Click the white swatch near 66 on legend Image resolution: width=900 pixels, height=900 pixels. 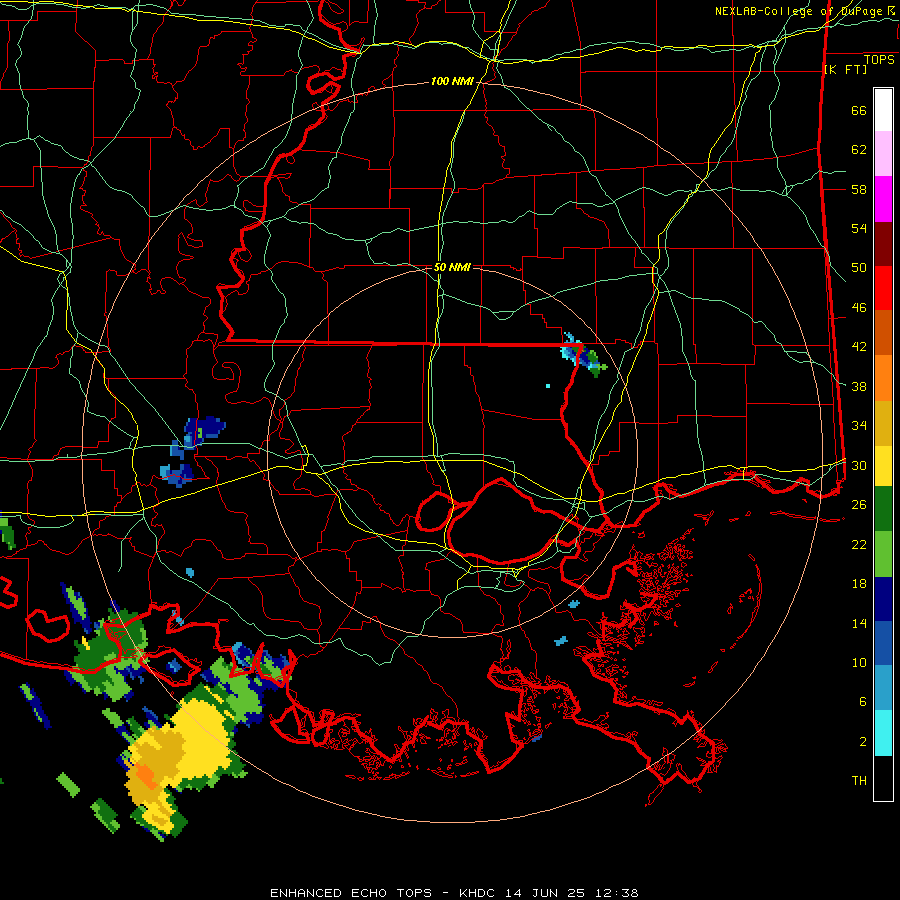[883, 110]
